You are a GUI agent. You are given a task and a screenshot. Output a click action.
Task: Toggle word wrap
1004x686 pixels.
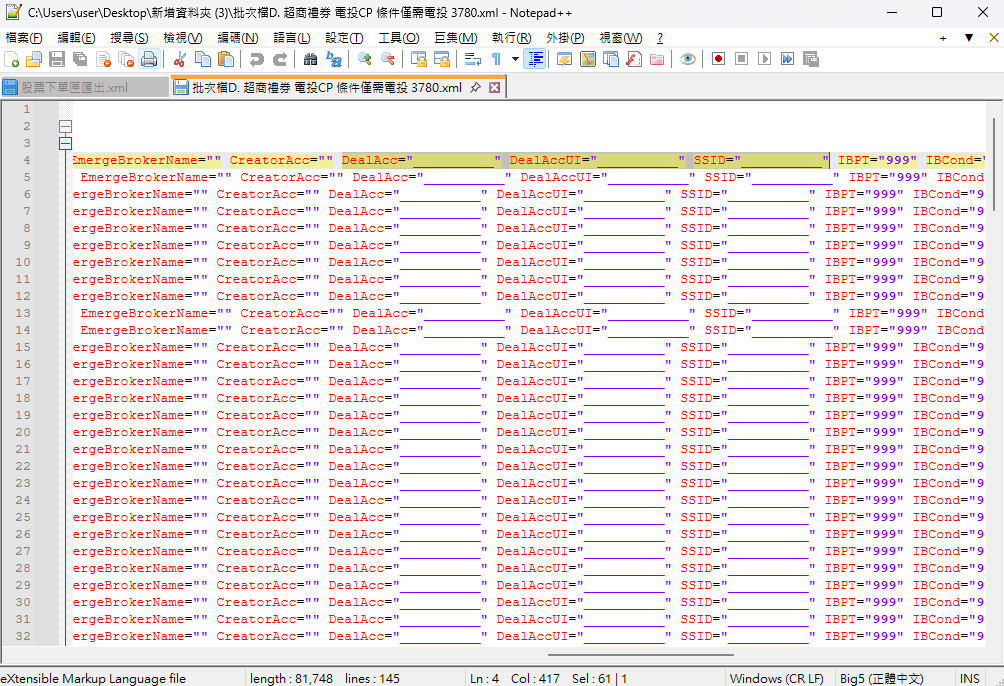(x=473, y=60)
